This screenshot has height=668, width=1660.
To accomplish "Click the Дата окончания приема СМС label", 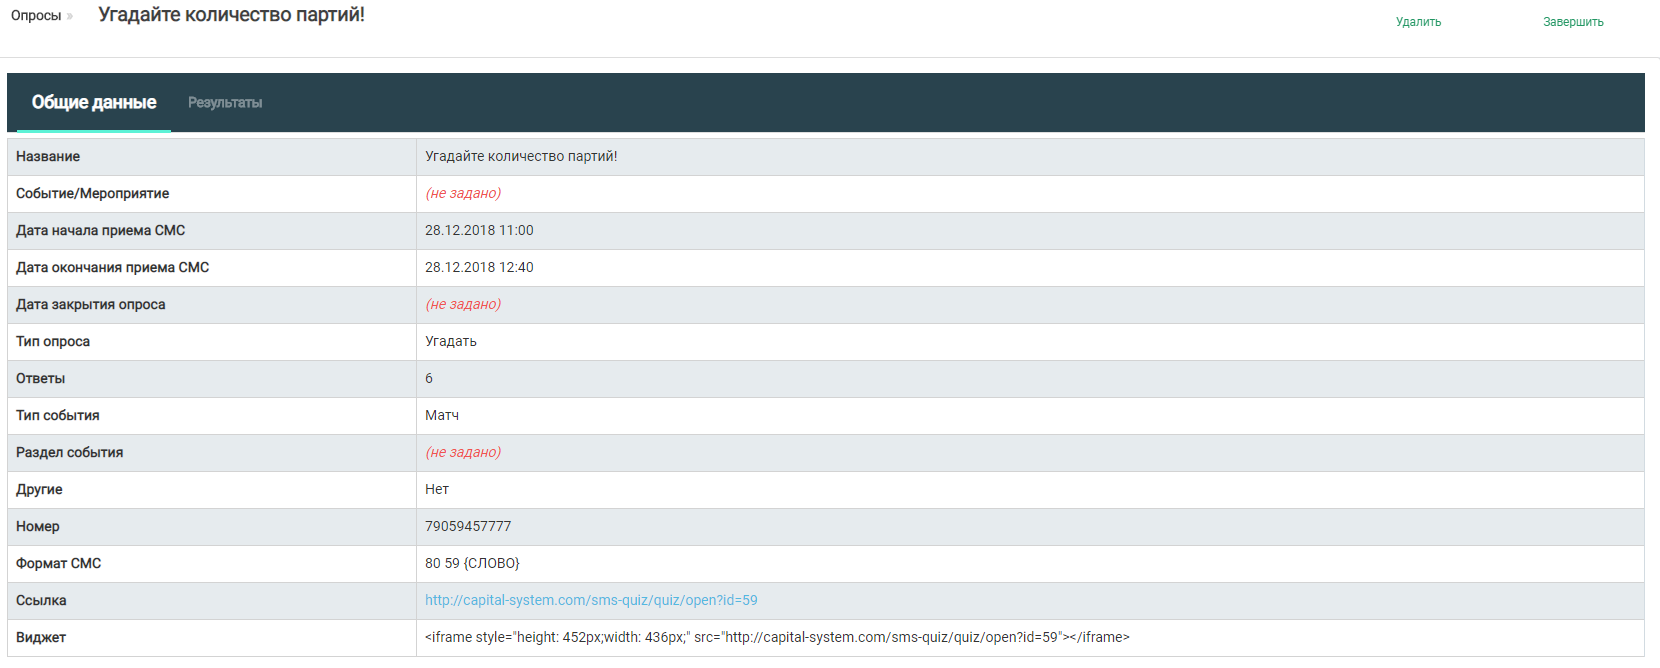I will 112,267.
